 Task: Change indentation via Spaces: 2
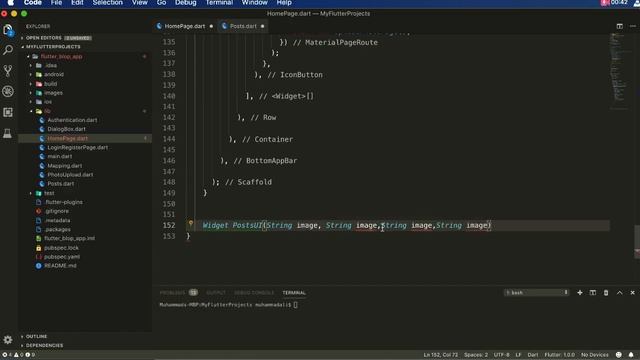point(476,355)
